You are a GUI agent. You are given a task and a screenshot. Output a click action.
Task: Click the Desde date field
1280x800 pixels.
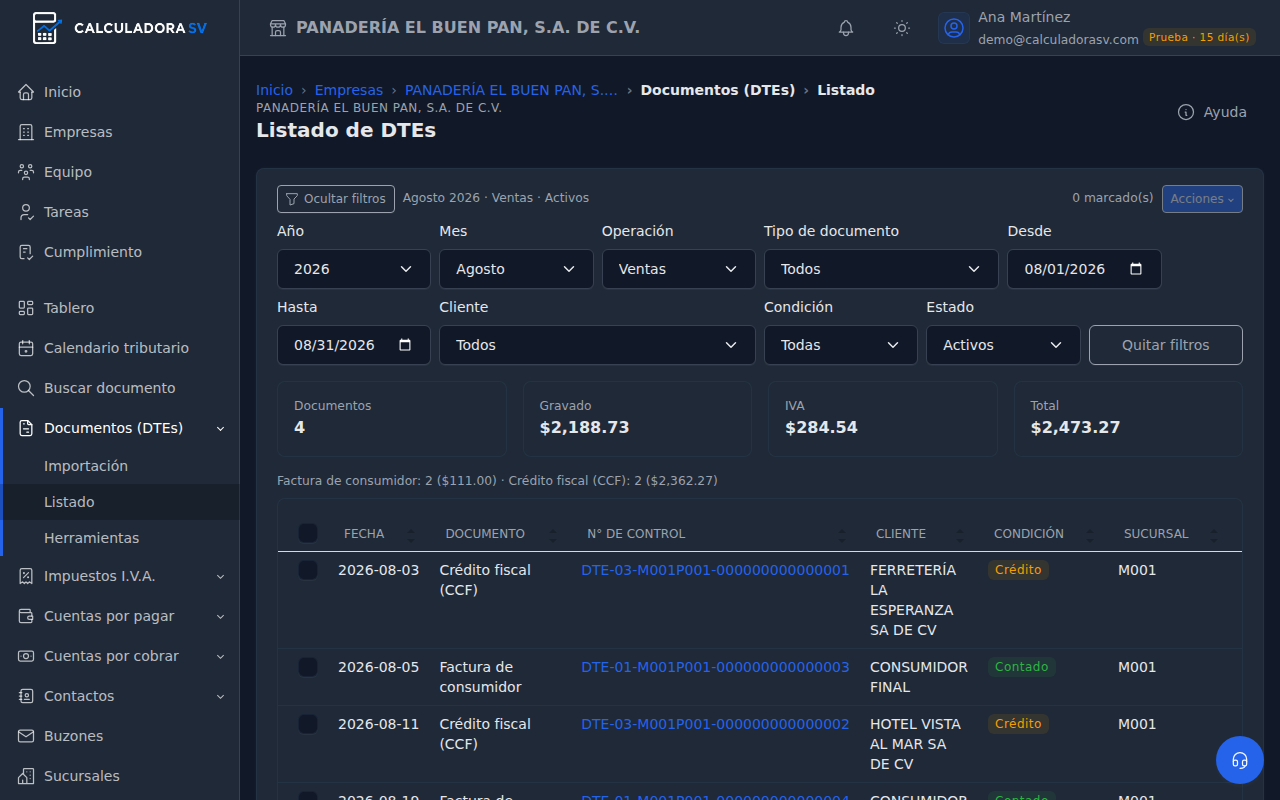tap(1084, 269)
